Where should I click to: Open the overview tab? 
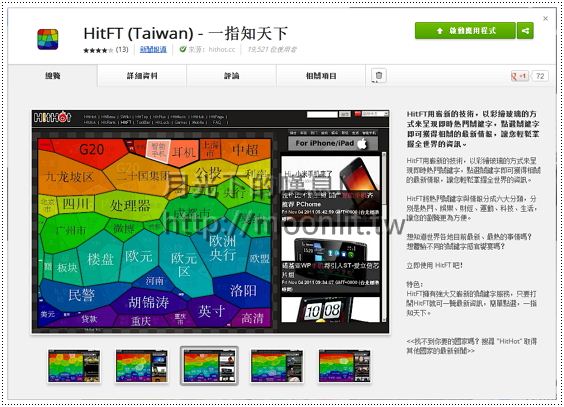click(x=53, y=76)
